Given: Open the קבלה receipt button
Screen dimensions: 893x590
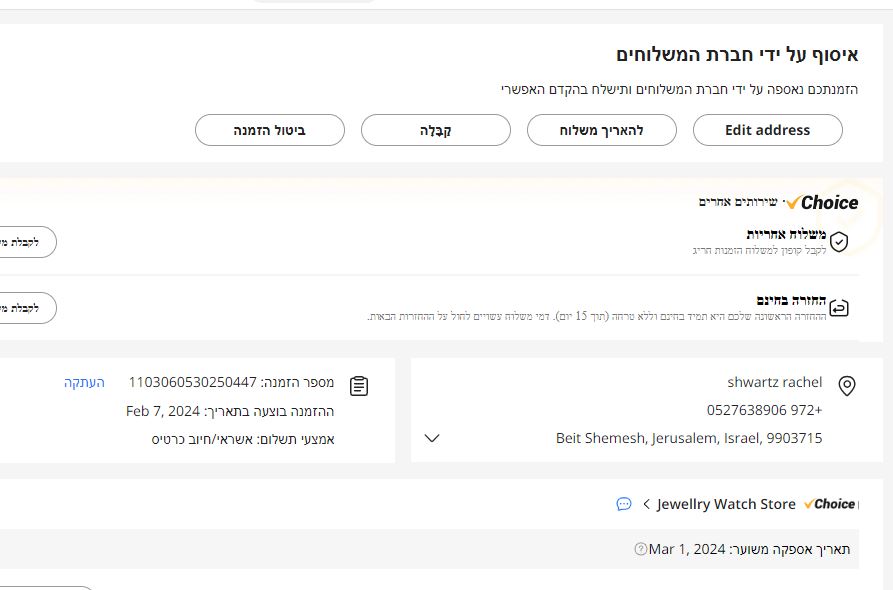Looking at the screenshot, I should (435, 130).
